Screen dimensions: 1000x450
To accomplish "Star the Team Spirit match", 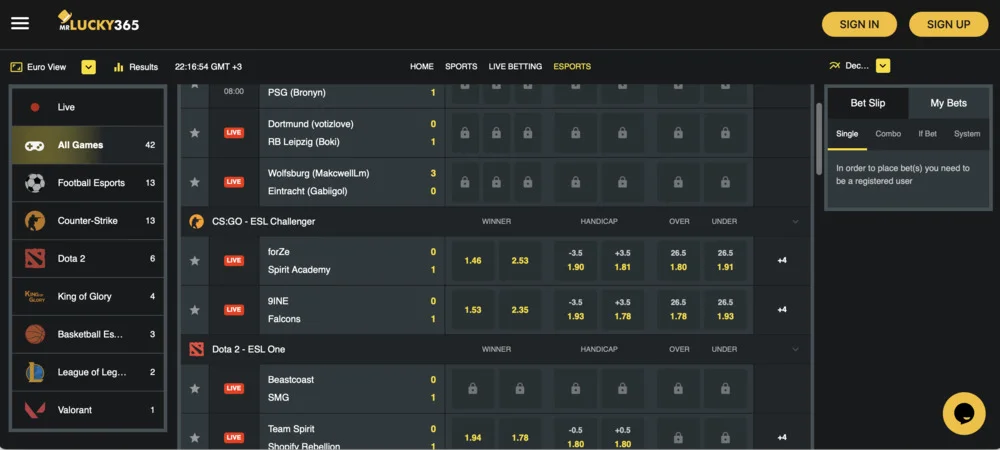I will (x=195, y=438).
